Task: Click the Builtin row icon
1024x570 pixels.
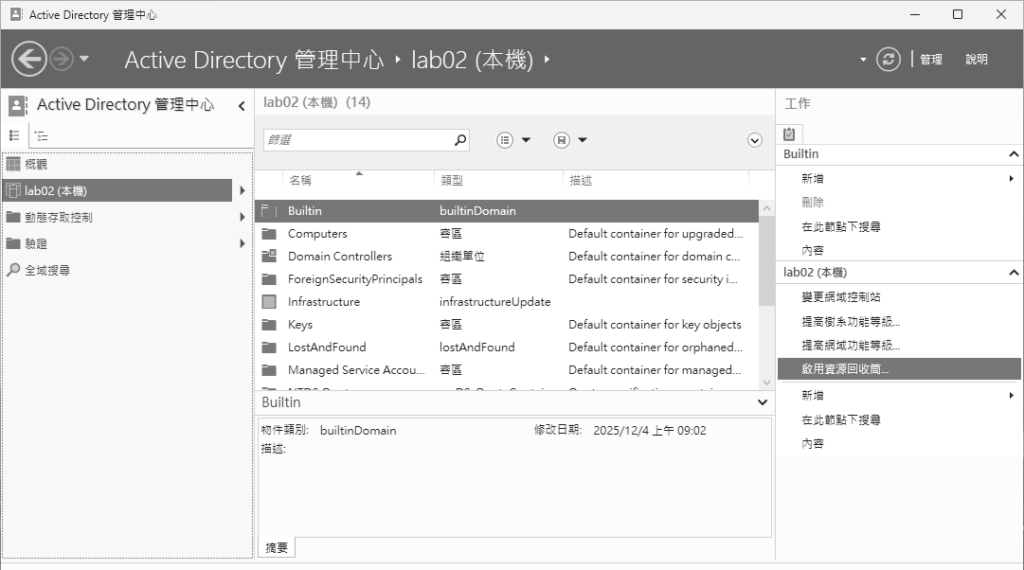Action: click(268, 211)
